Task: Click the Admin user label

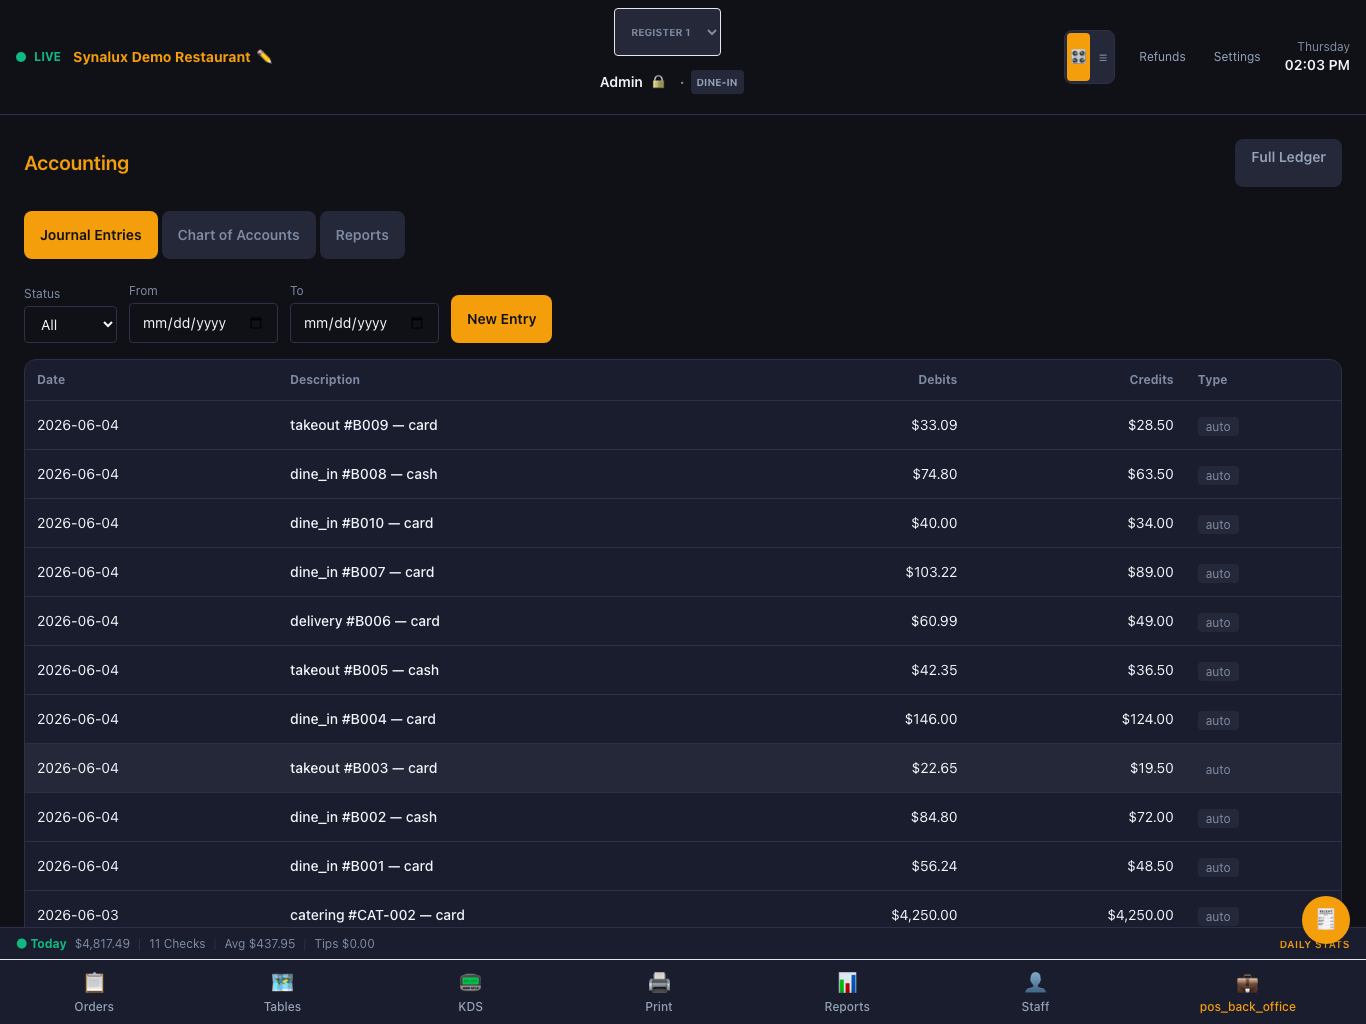Action: [x=621, y=82]
